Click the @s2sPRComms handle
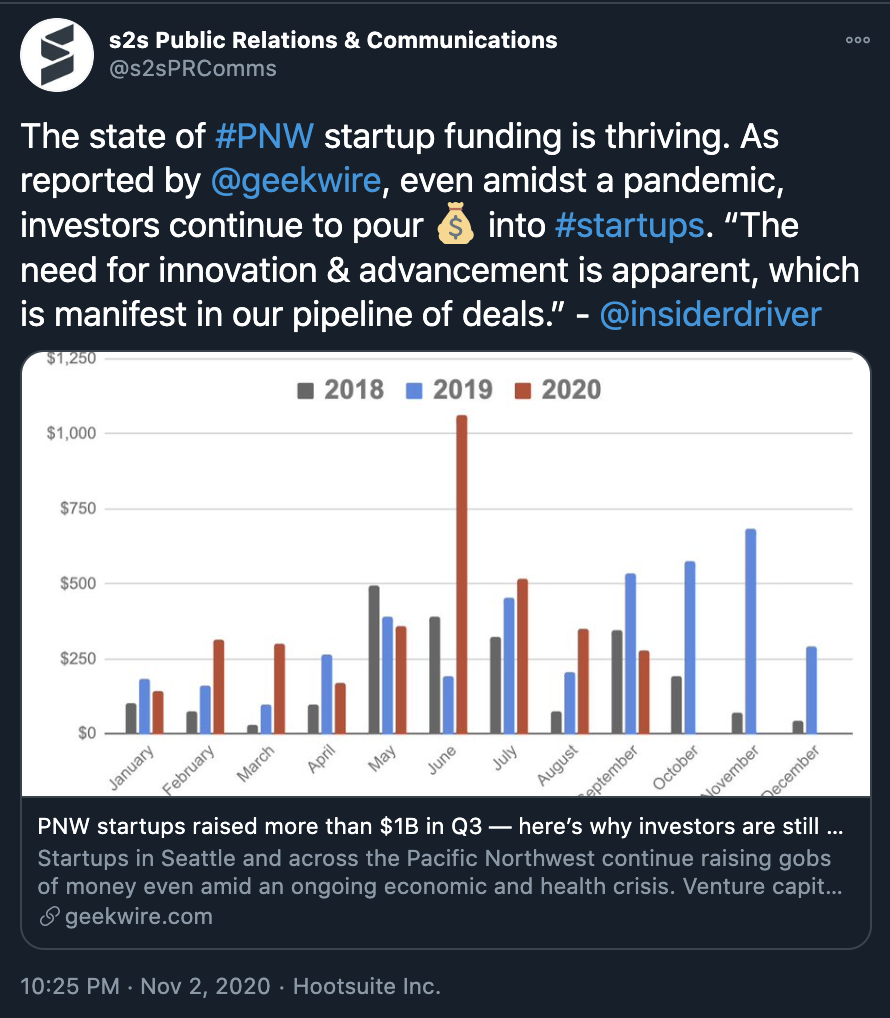The width and height of the screenshot is (890, 1018). (x=193, y=69)
